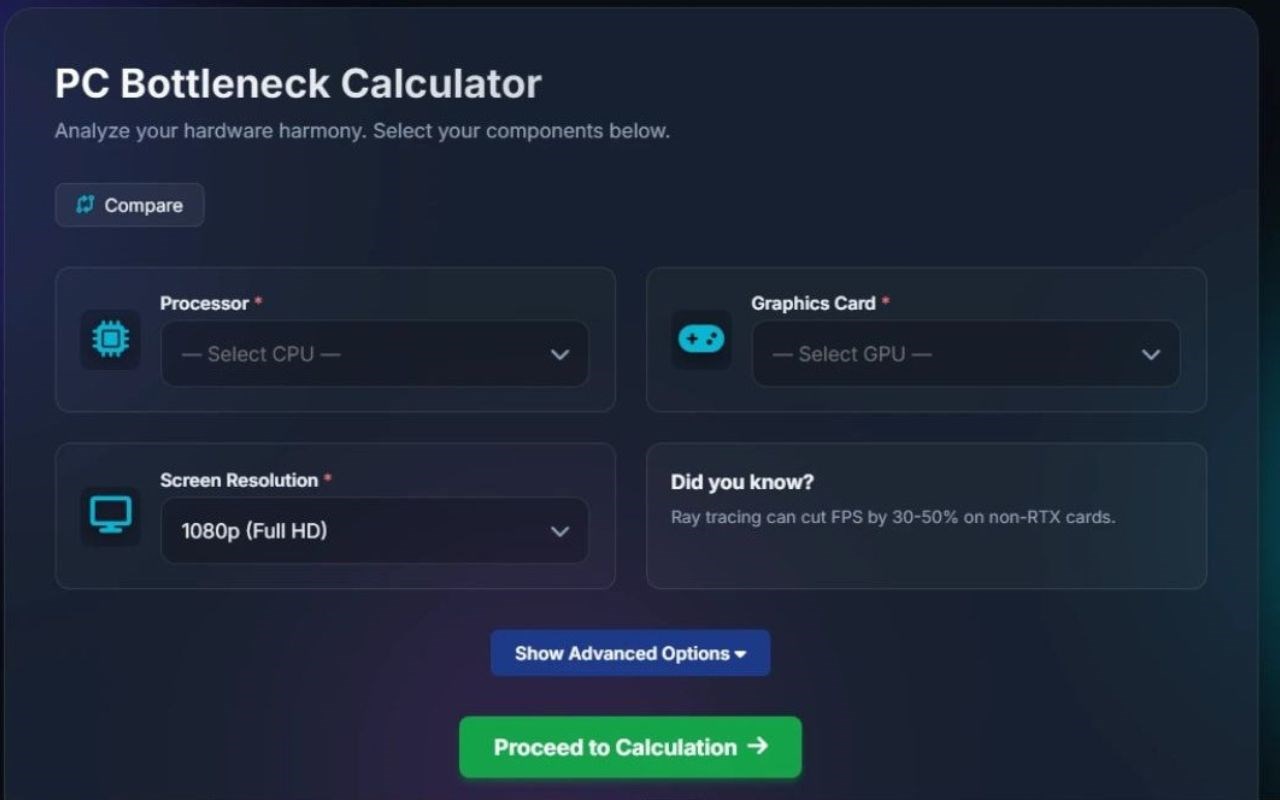Viewport: 1280px width, 800px height.
Task: Open the 1080p (Full HD) resolution dropdown
Action: pyautogui.click(x=375, y=531)
